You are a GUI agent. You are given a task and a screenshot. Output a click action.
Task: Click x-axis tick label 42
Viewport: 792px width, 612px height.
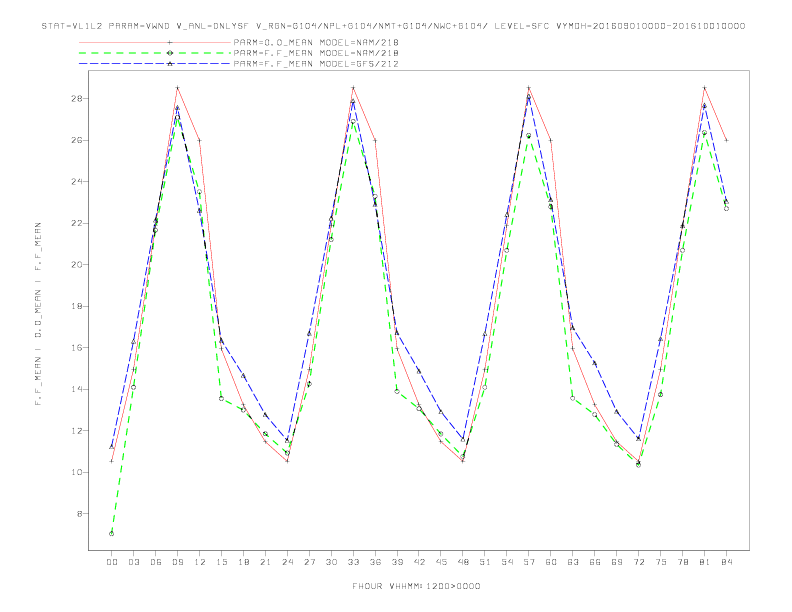point(419,562)
